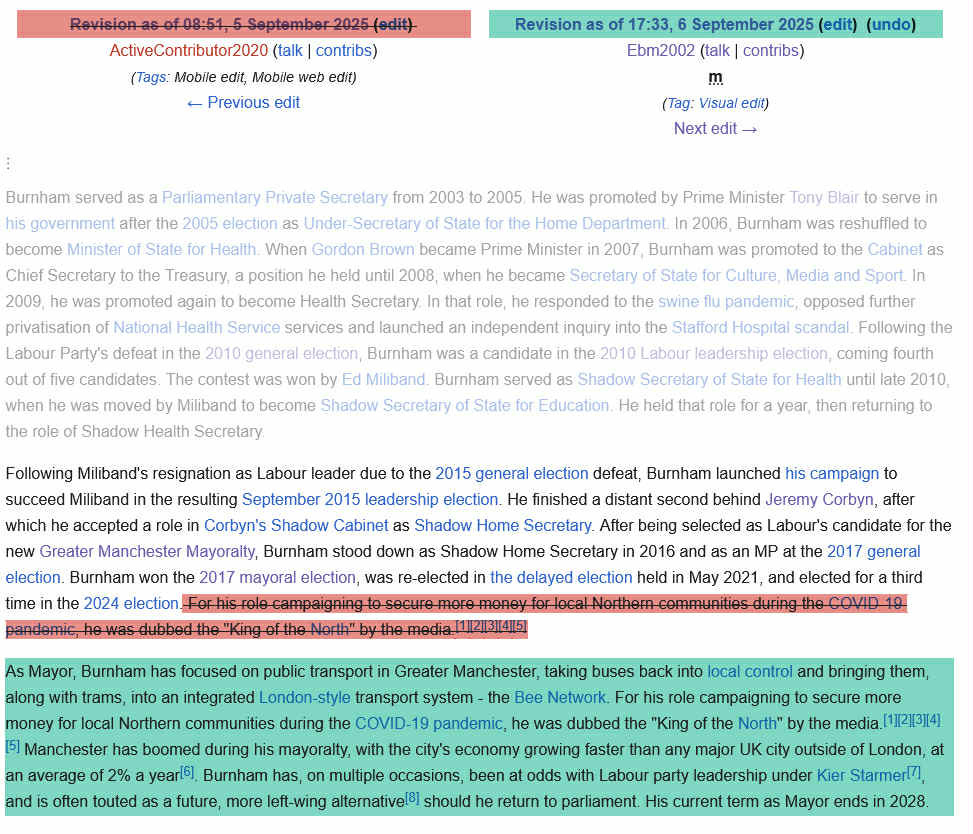The image size is (973, 834).
Task: Open Greater Manchester Mayoralty link
Action: [147, 552]
